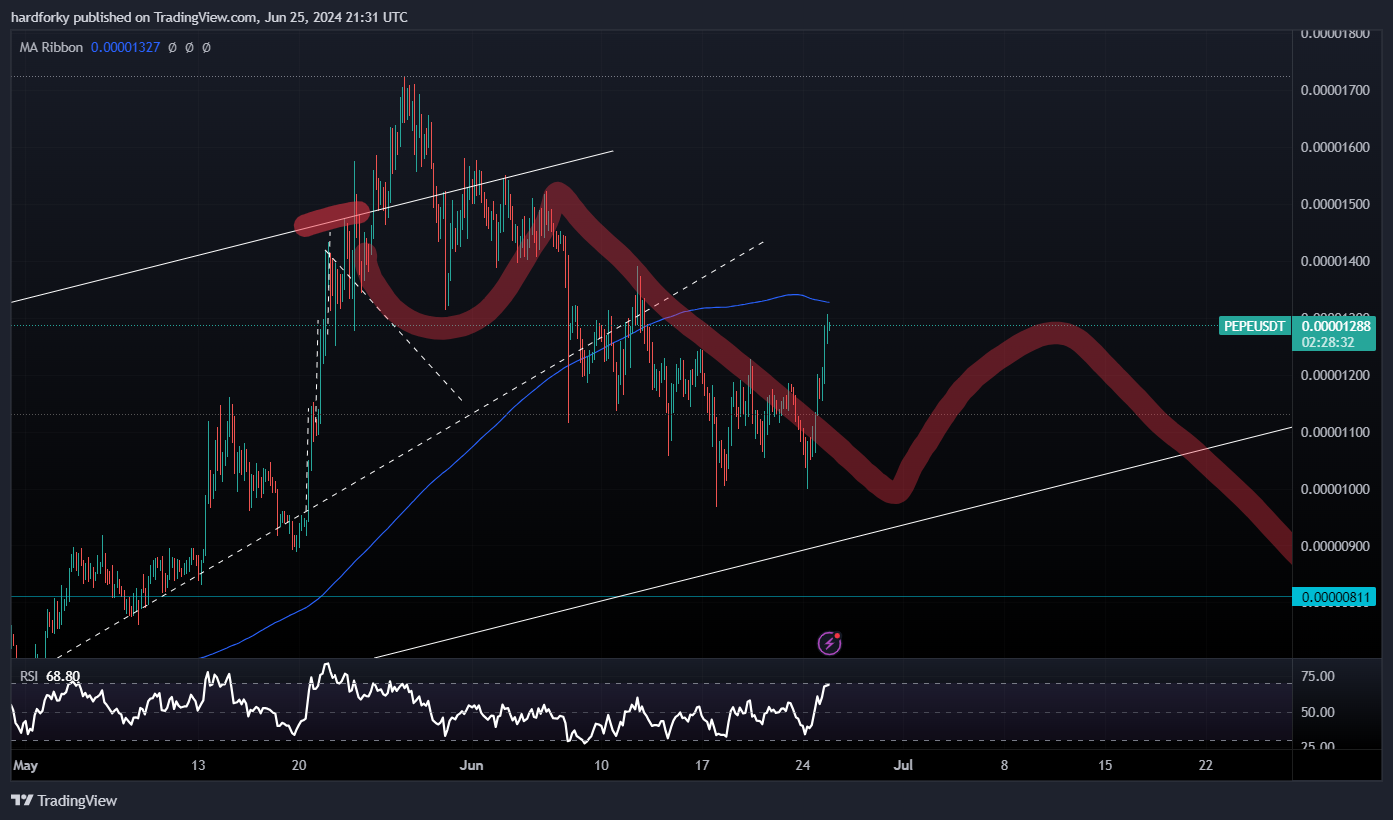Click the 17 date label on time axis
This screenshot has height=820, width=1393.
702,766
